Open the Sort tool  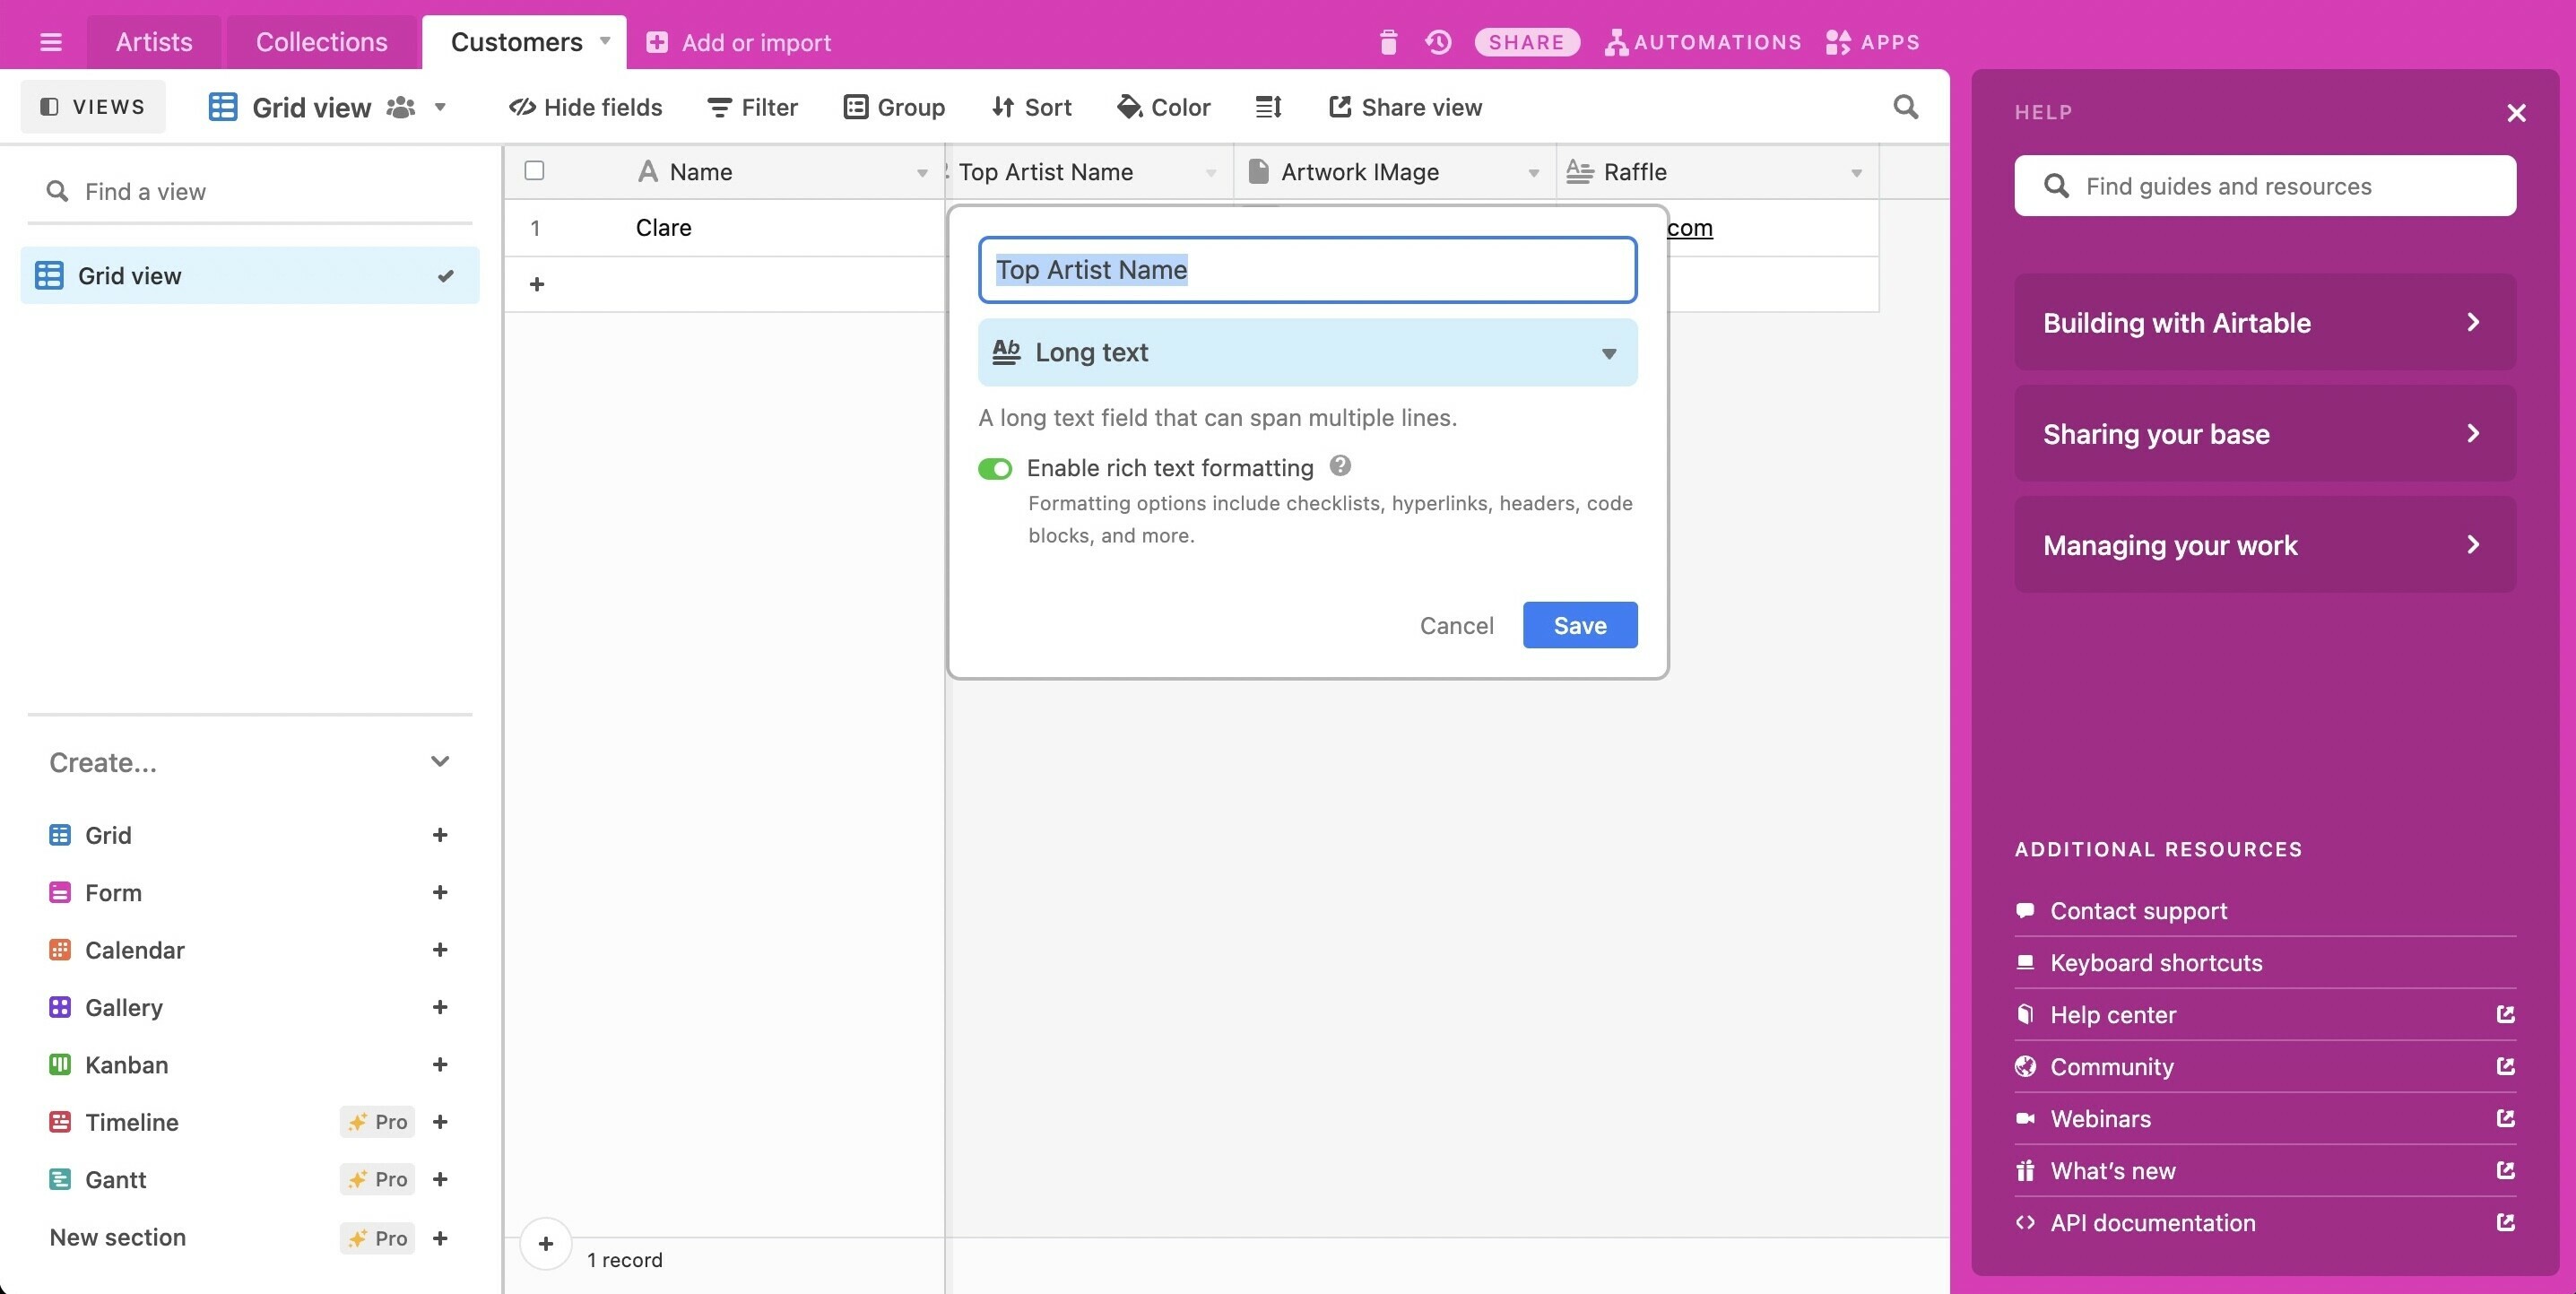point(1032,107)
